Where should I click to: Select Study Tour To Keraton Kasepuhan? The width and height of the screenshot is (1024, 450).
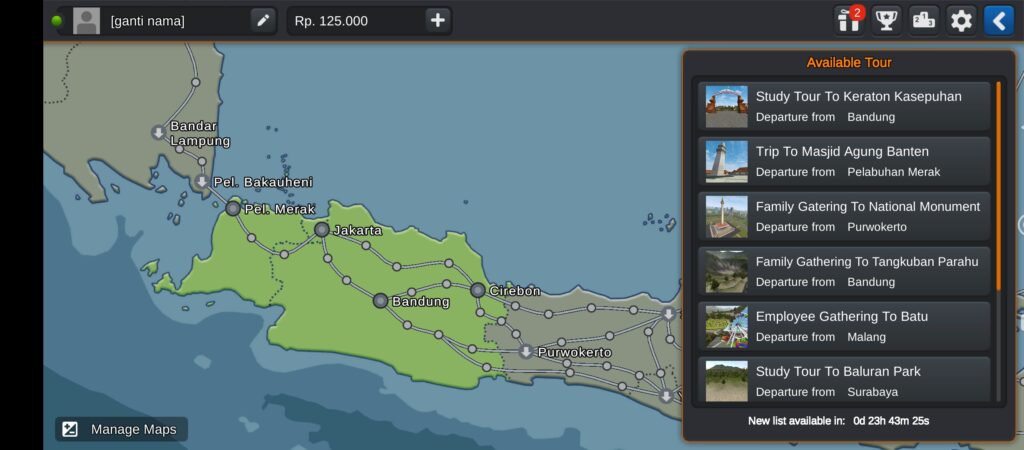click(x=844, y=106)
